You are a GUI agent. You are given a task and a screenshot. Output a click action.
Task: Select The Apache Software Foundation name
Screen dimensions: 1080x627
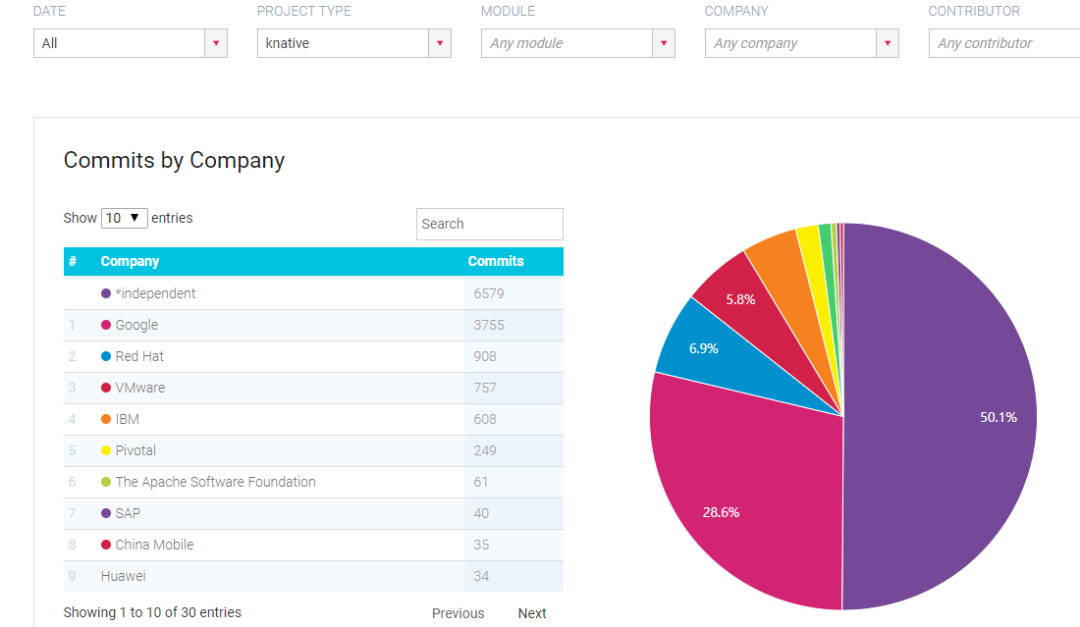[215, 482]
